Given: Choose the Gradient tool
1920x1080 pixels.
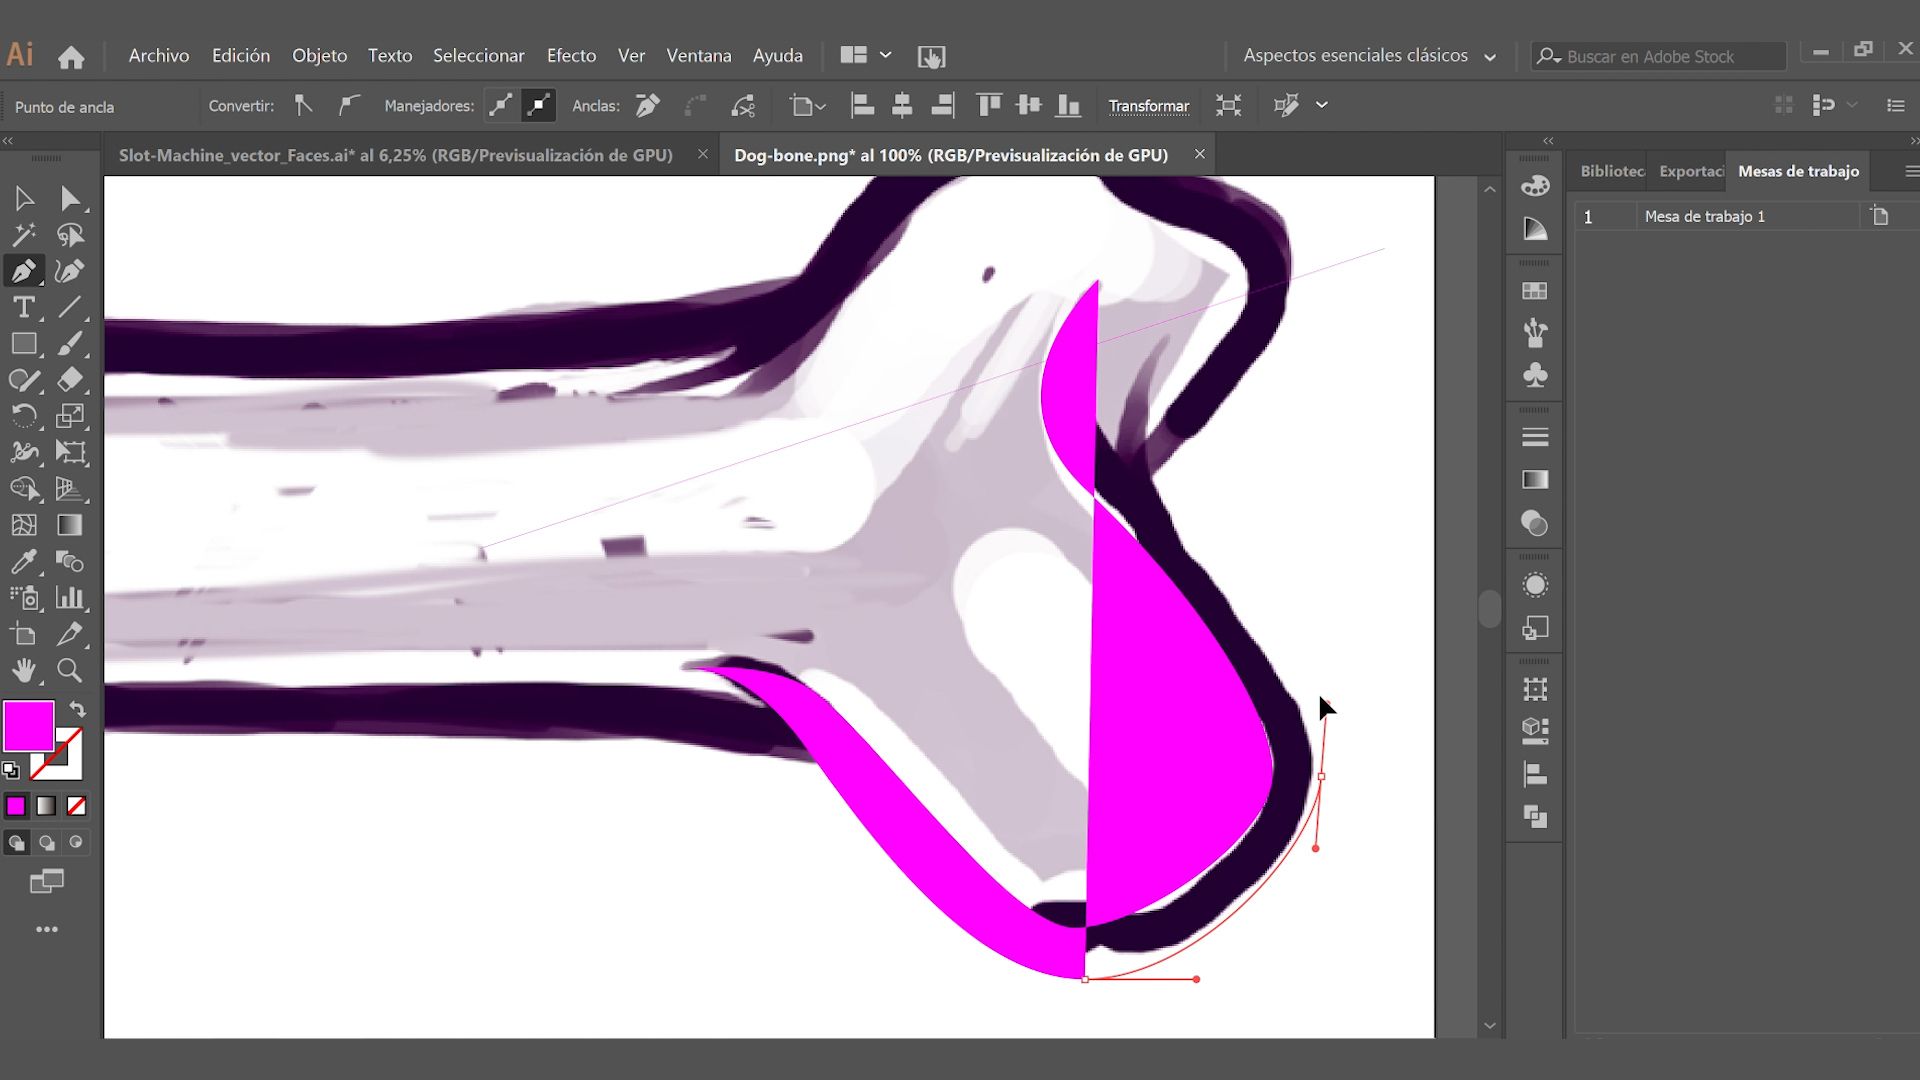Looking at the screenshot, I should [x=70, y=525].
